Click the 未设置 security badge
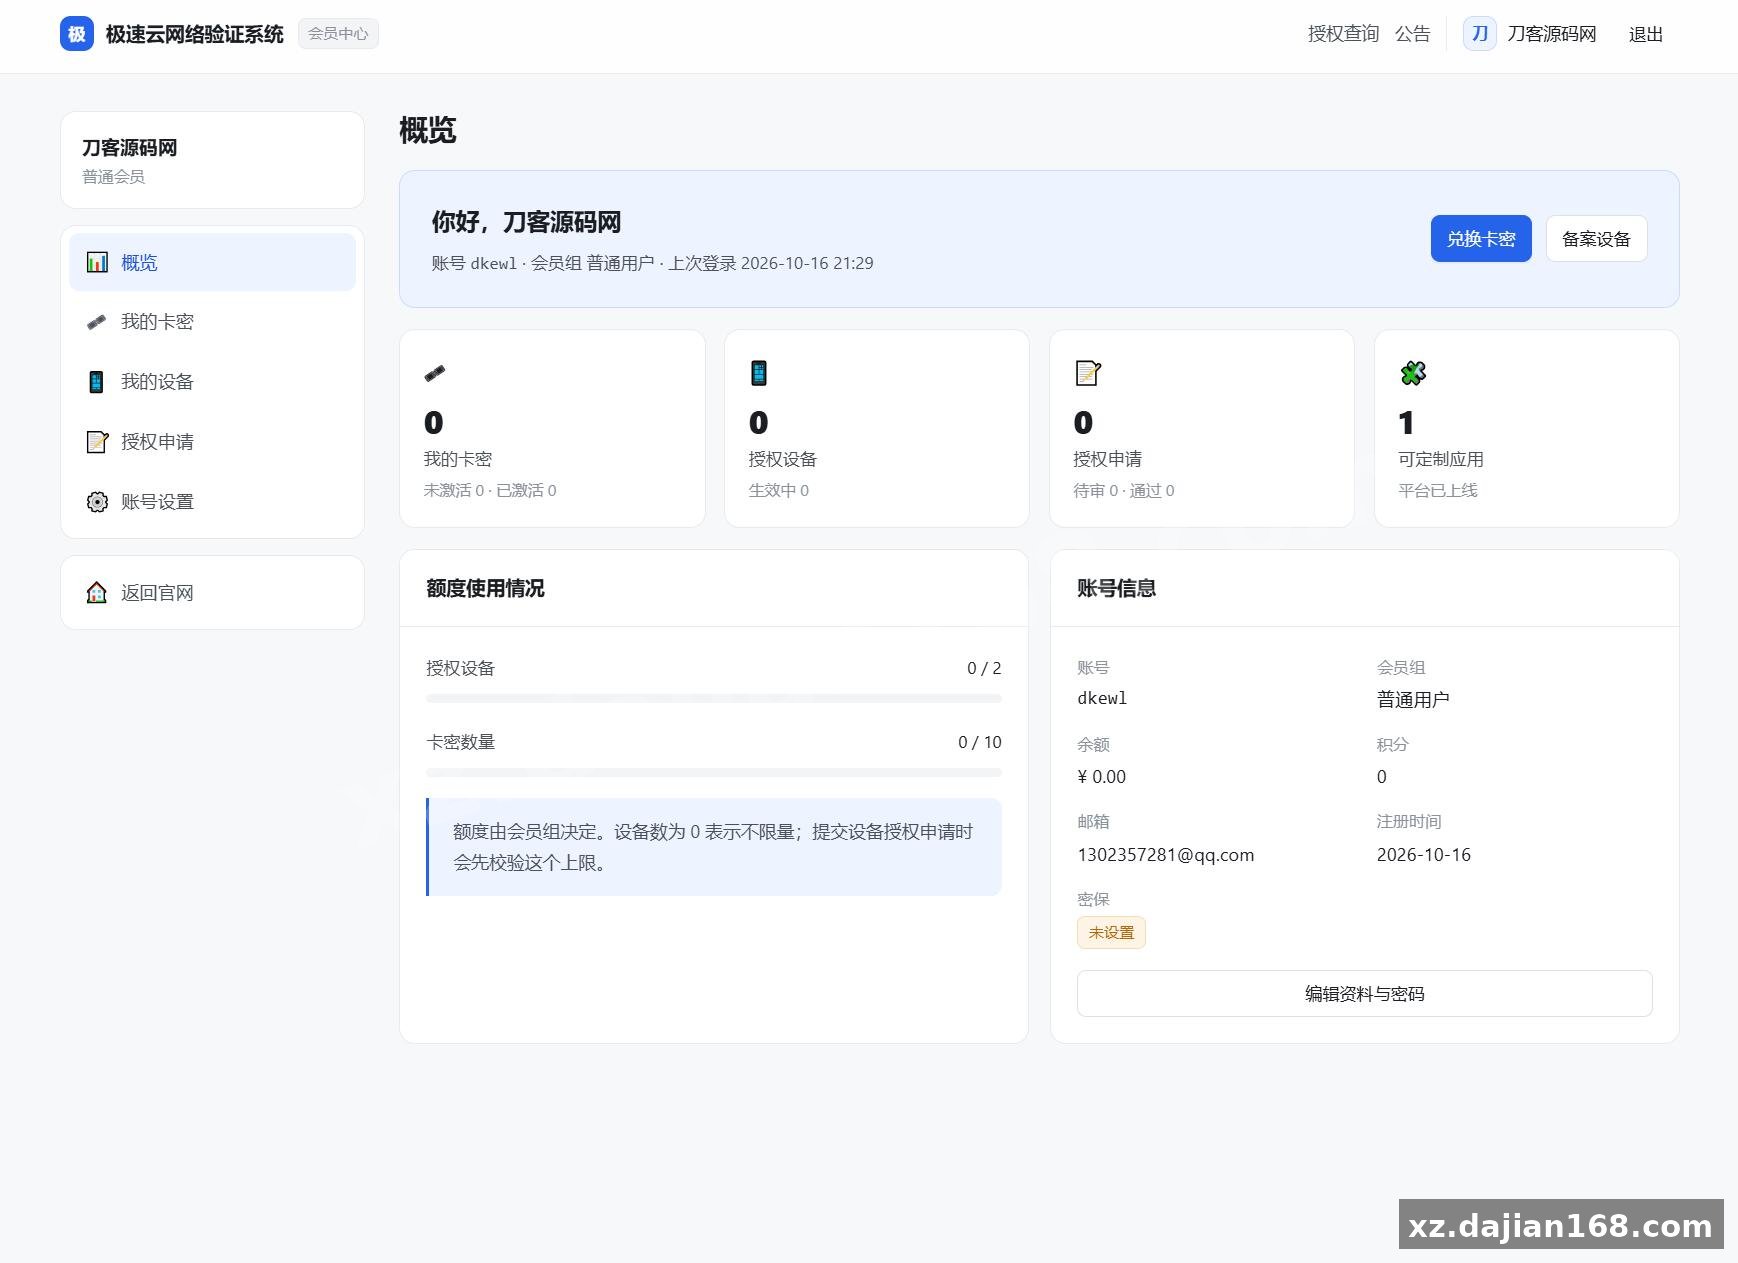Screen dimensions: 1738x1263 [1111, 933]
